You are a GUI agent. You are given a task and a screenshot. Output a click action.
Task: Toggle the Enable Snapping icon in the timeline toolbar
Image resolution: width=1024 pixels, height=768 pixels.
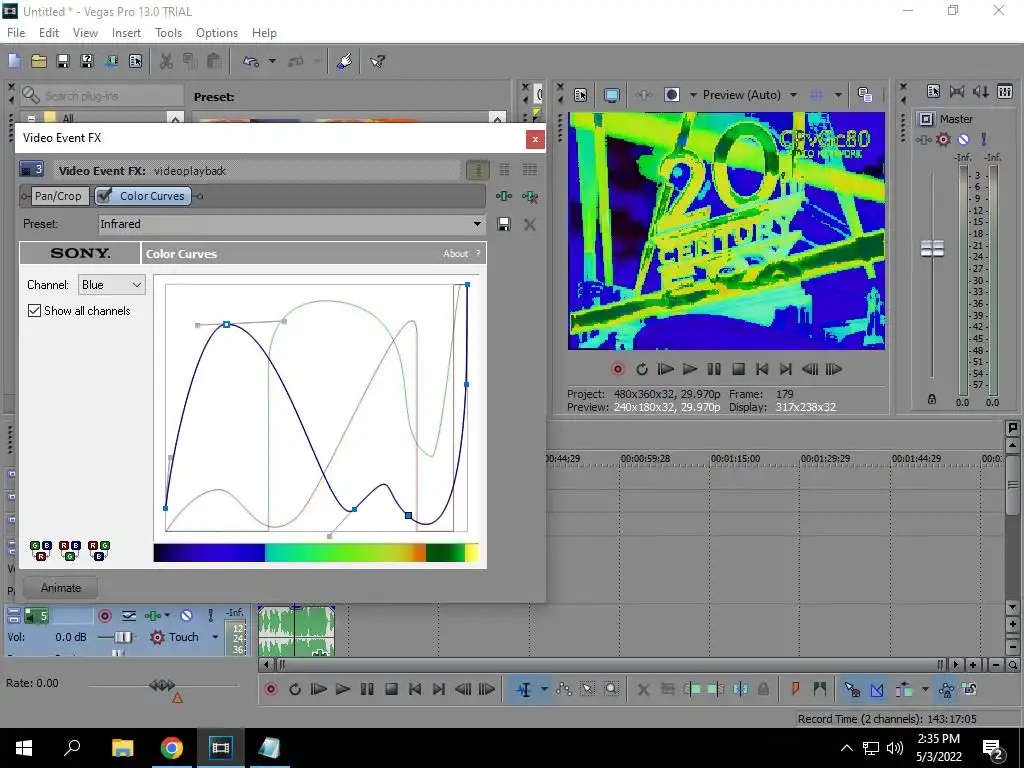tap(852, 689)
